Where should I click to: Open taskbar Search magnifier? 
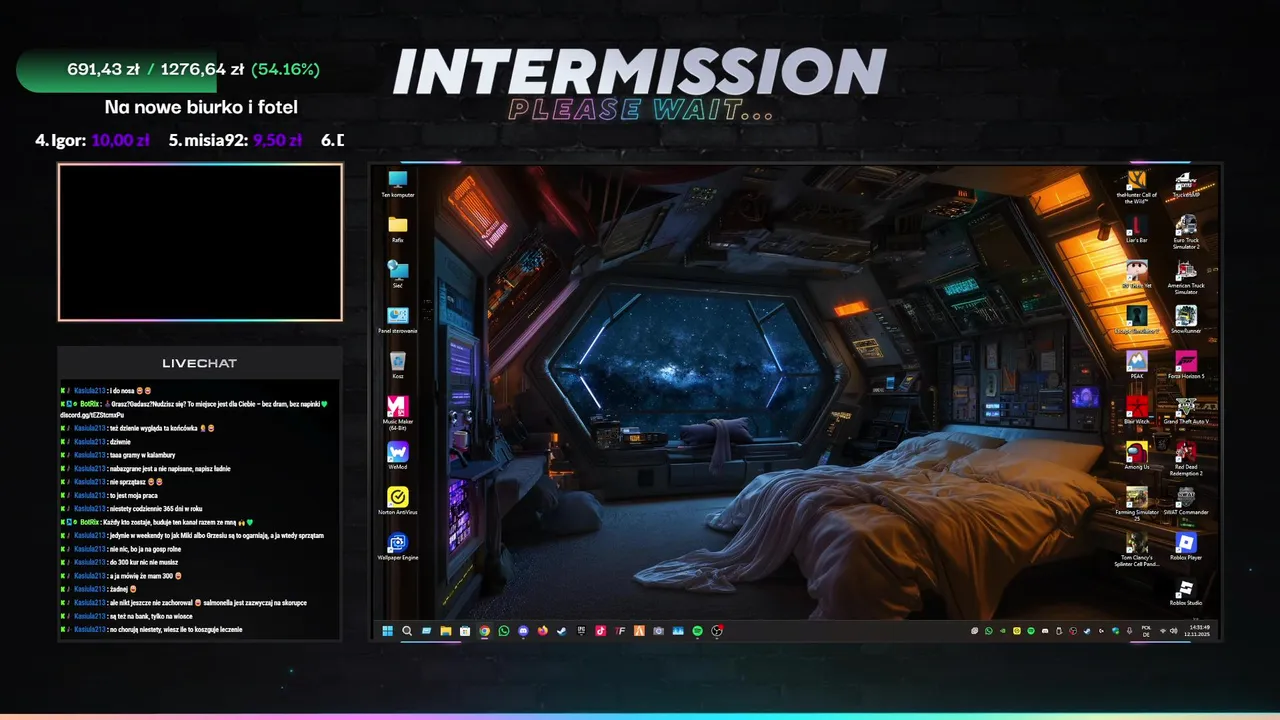click(407, 631)
